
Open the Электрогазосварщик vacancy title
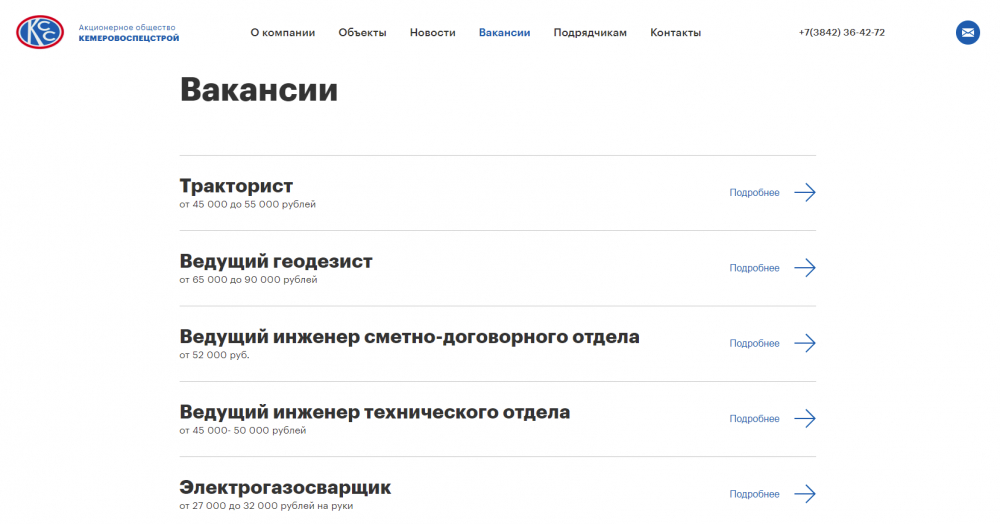pyautogui.click(x=285, y=488)
